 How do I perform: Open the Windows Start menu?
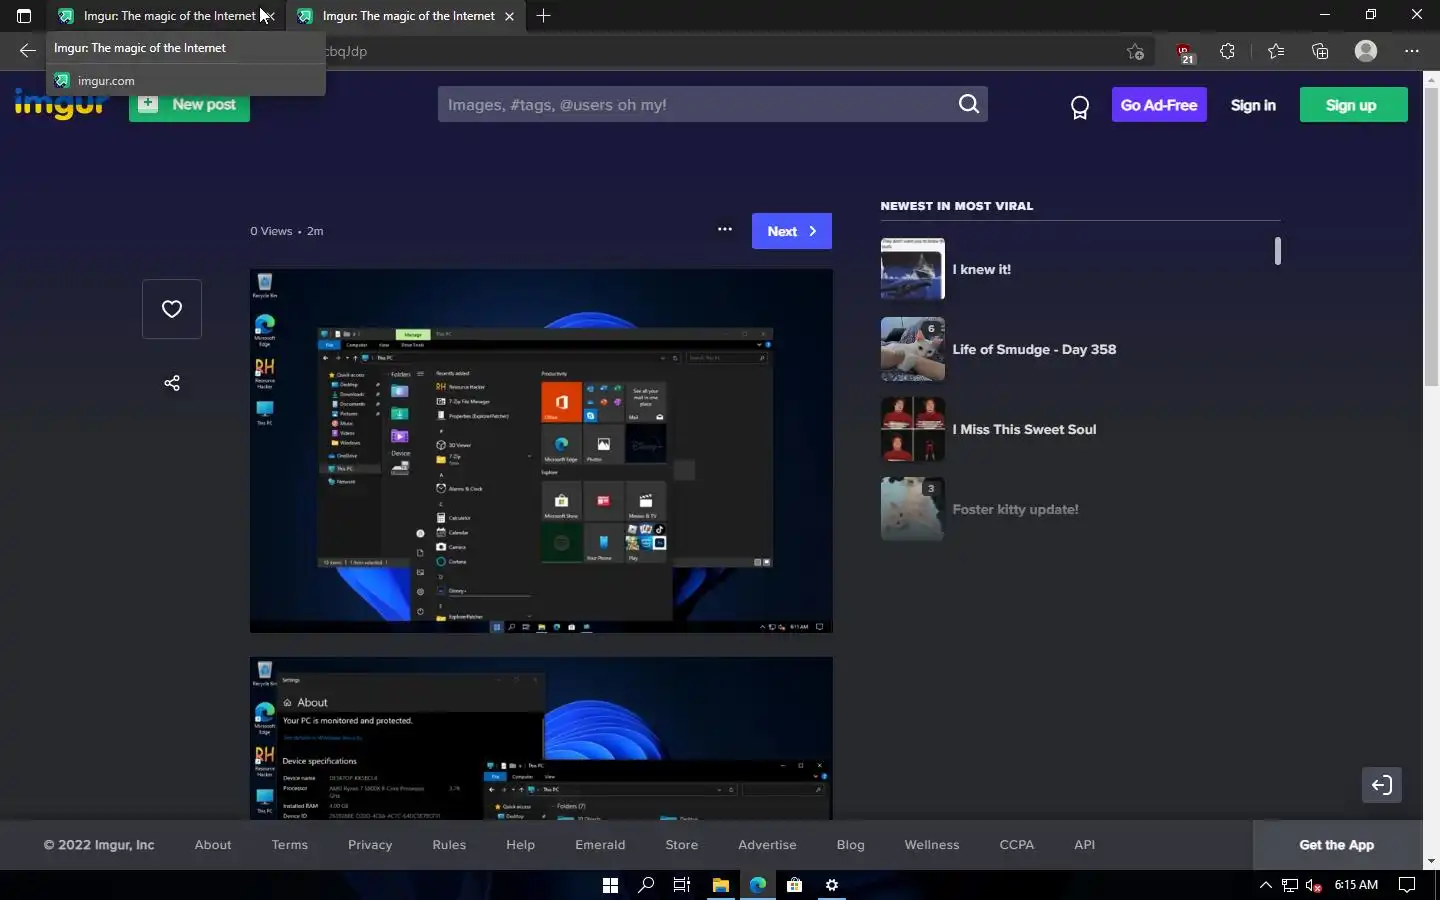(x=610, y=885)
